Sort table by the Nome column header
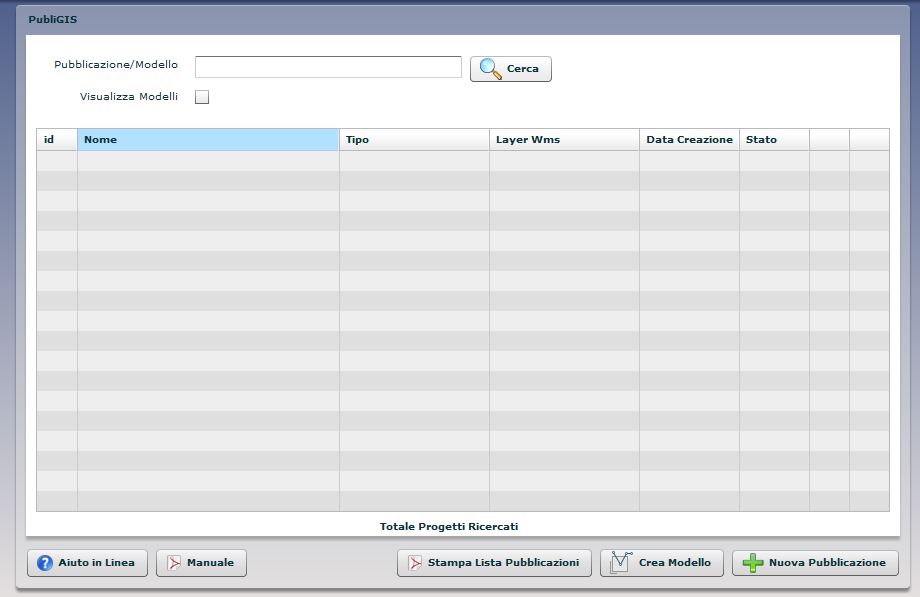This screenshot has height=597, width=920. tap(208, 140)
